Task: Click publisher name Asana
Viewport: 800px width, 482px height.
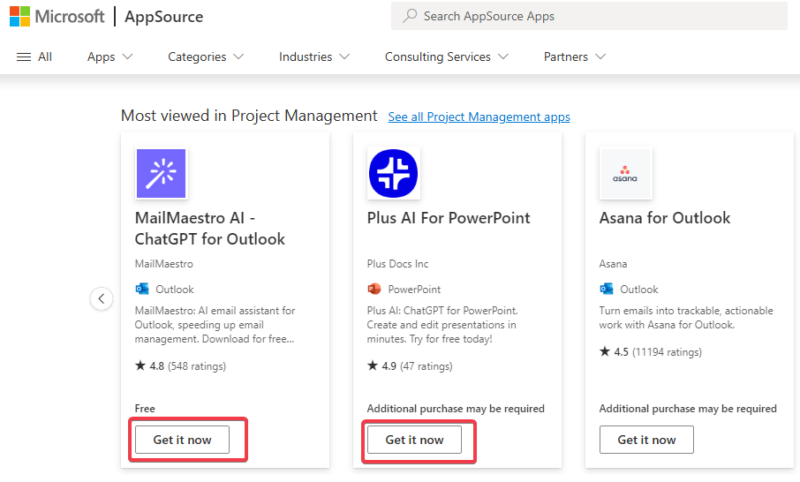Action: pyautogui.click(x=613, y=264)
